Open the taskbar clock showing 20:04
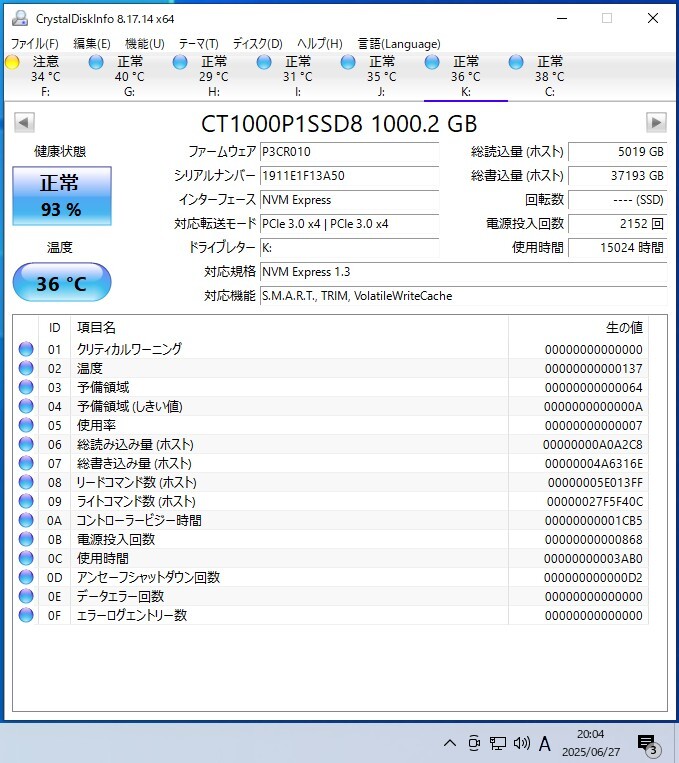679x763 pixels. click(591, 743)
